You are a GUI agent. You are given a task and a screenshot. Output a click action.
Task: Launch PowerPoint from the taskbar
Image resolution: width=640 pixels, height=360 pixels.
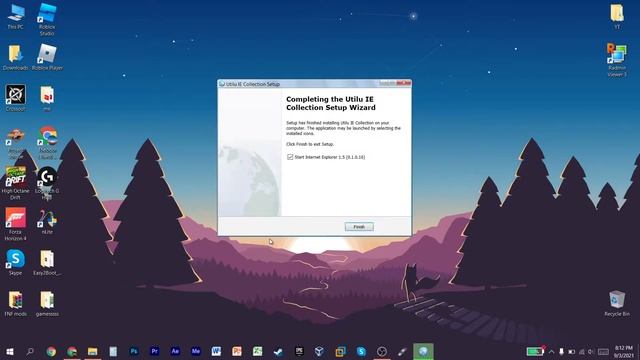(x=237, y=351)
